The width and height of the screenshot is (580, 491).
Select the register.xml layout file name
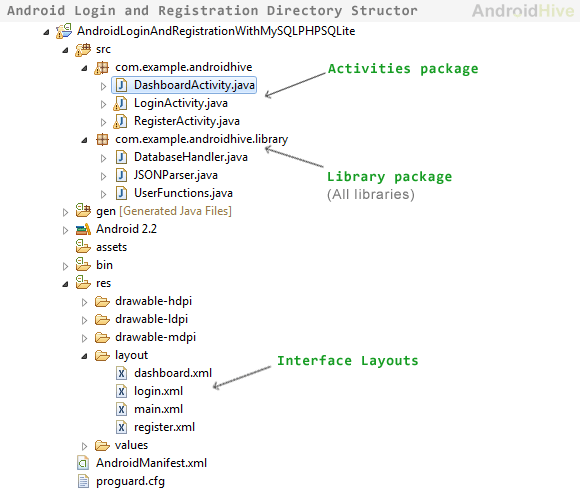click(164, 427)
